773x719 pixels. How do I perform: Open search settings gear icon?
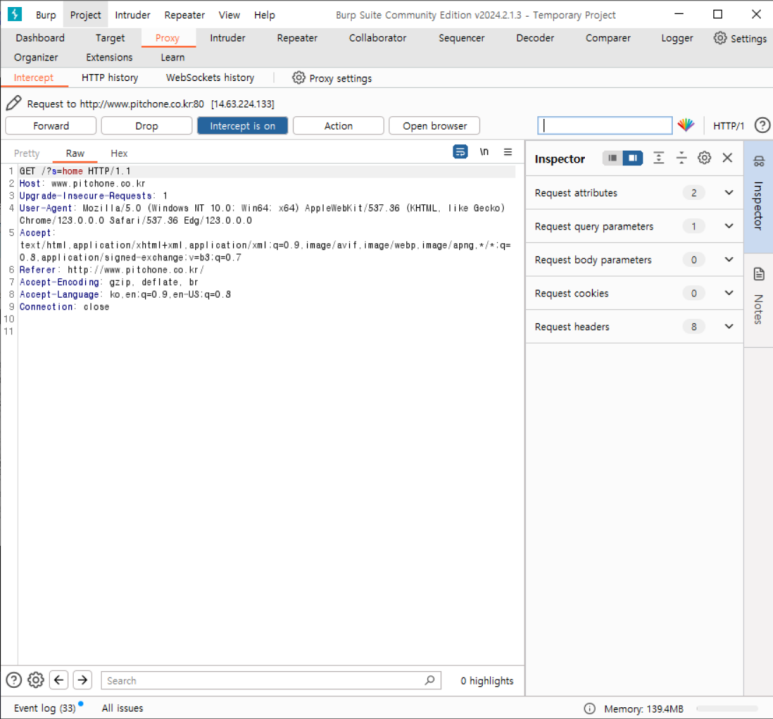point(35,680)
